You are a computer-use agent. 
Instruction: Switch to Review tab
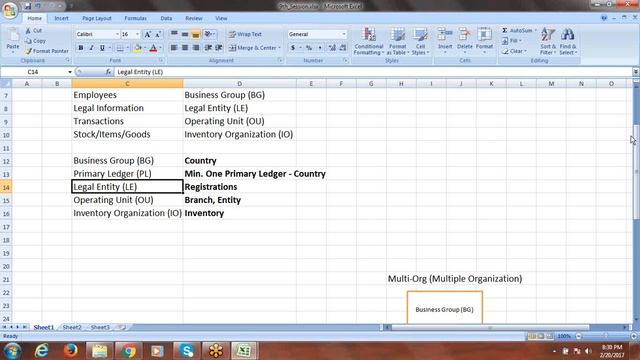coord(194,18)
